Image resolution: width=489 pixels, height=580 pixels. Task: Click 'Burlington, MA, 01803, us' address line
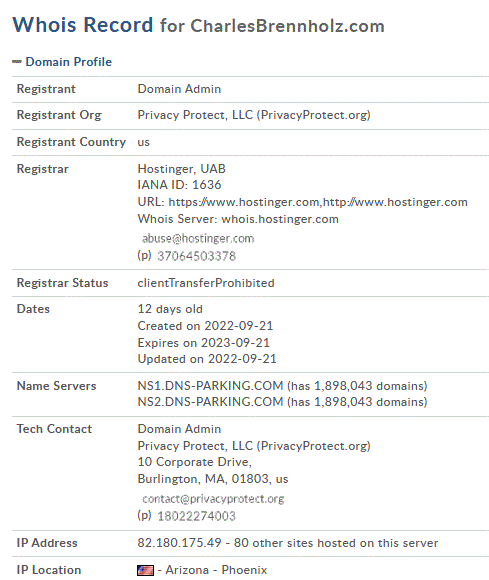click(213, 479)
